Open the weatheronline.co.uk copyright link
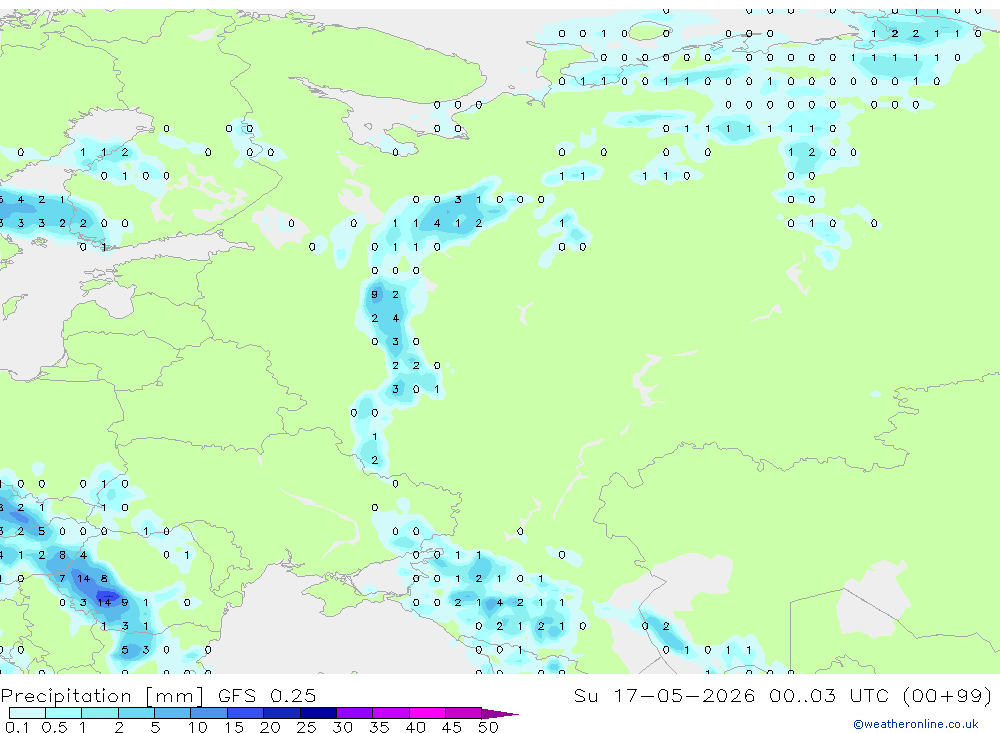Viewport: 1000px width, 733px height. [x=915, y=724]
